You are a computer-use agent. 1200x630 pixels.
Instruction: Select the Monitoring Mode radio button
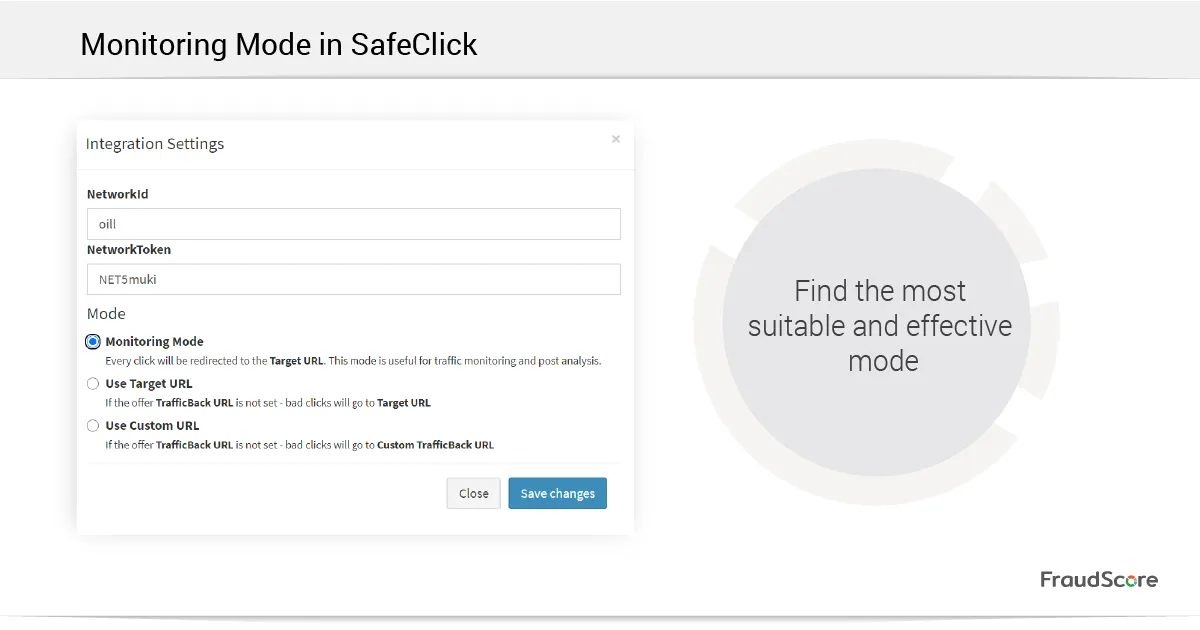pos(93,342)
